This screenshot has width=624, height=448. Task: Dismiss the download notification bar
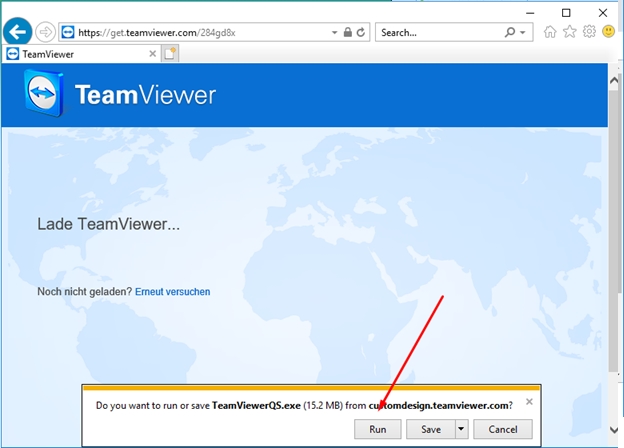[x=529, y=401]
